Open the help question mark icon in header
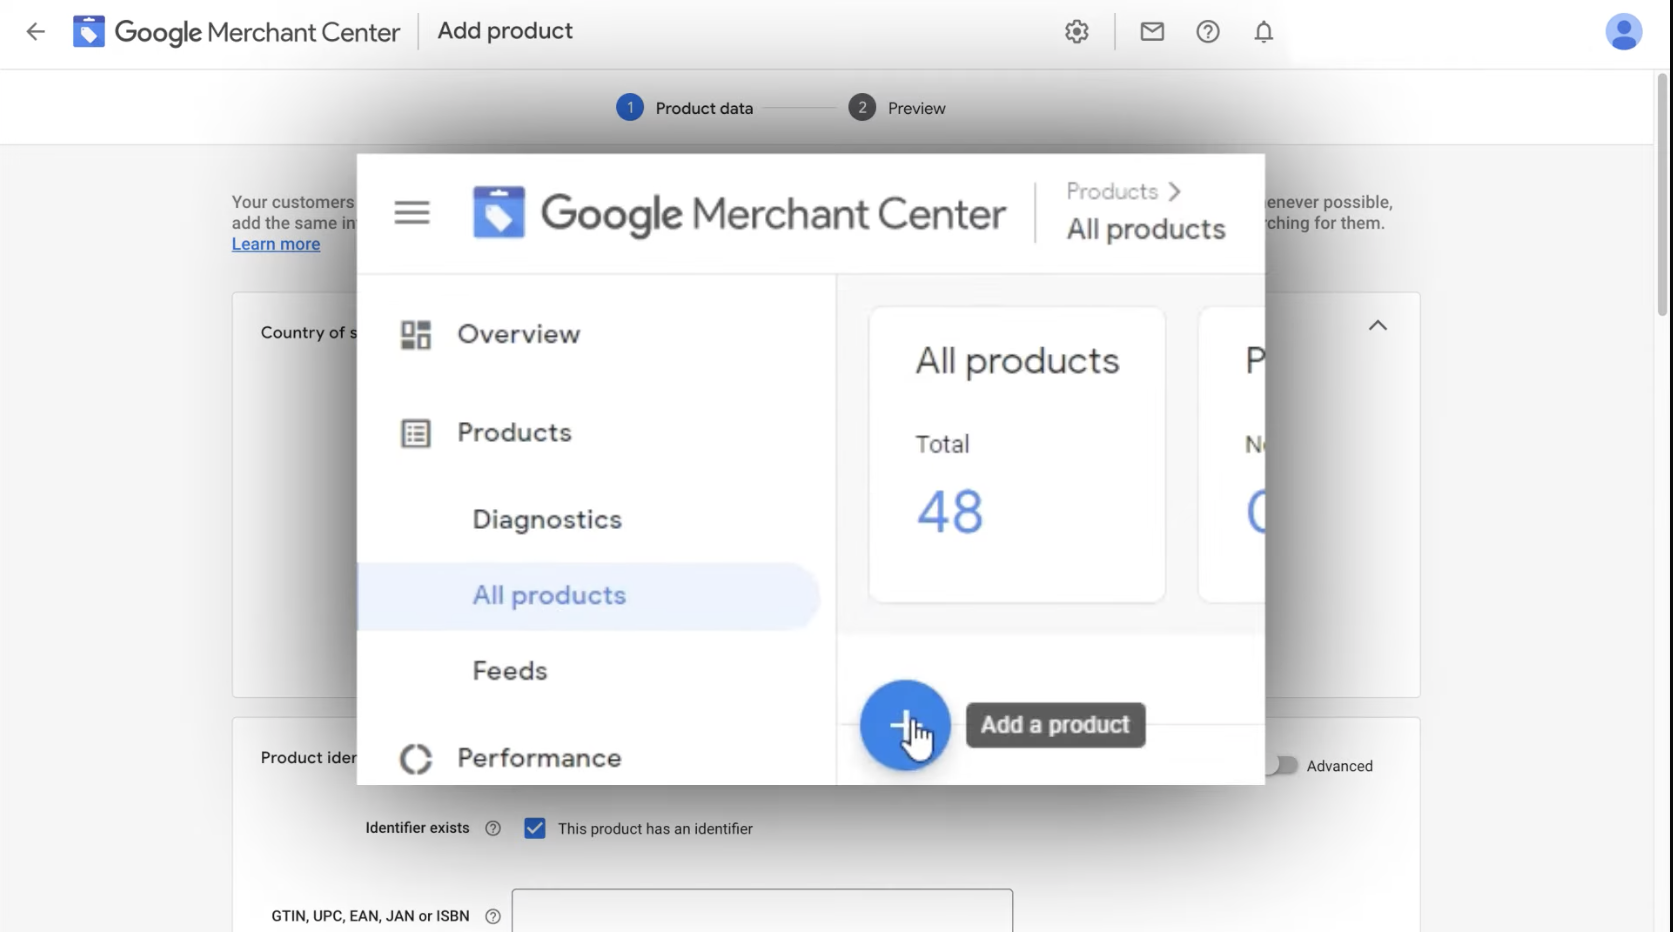Image resolution: width=1673 pixels, height=932 pixels. pyautogui.click(x=1208, y=32)
